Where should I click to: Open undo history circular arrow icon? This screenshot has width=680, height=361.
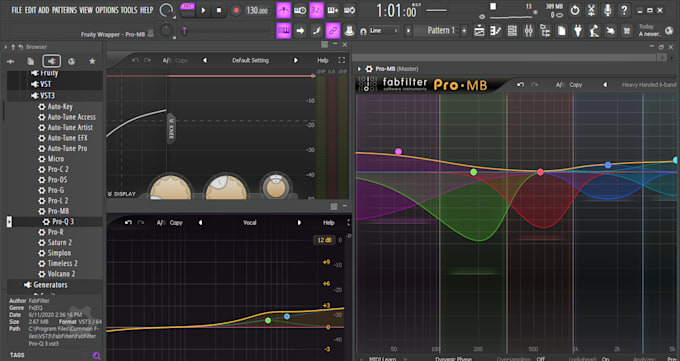(575, 10)
